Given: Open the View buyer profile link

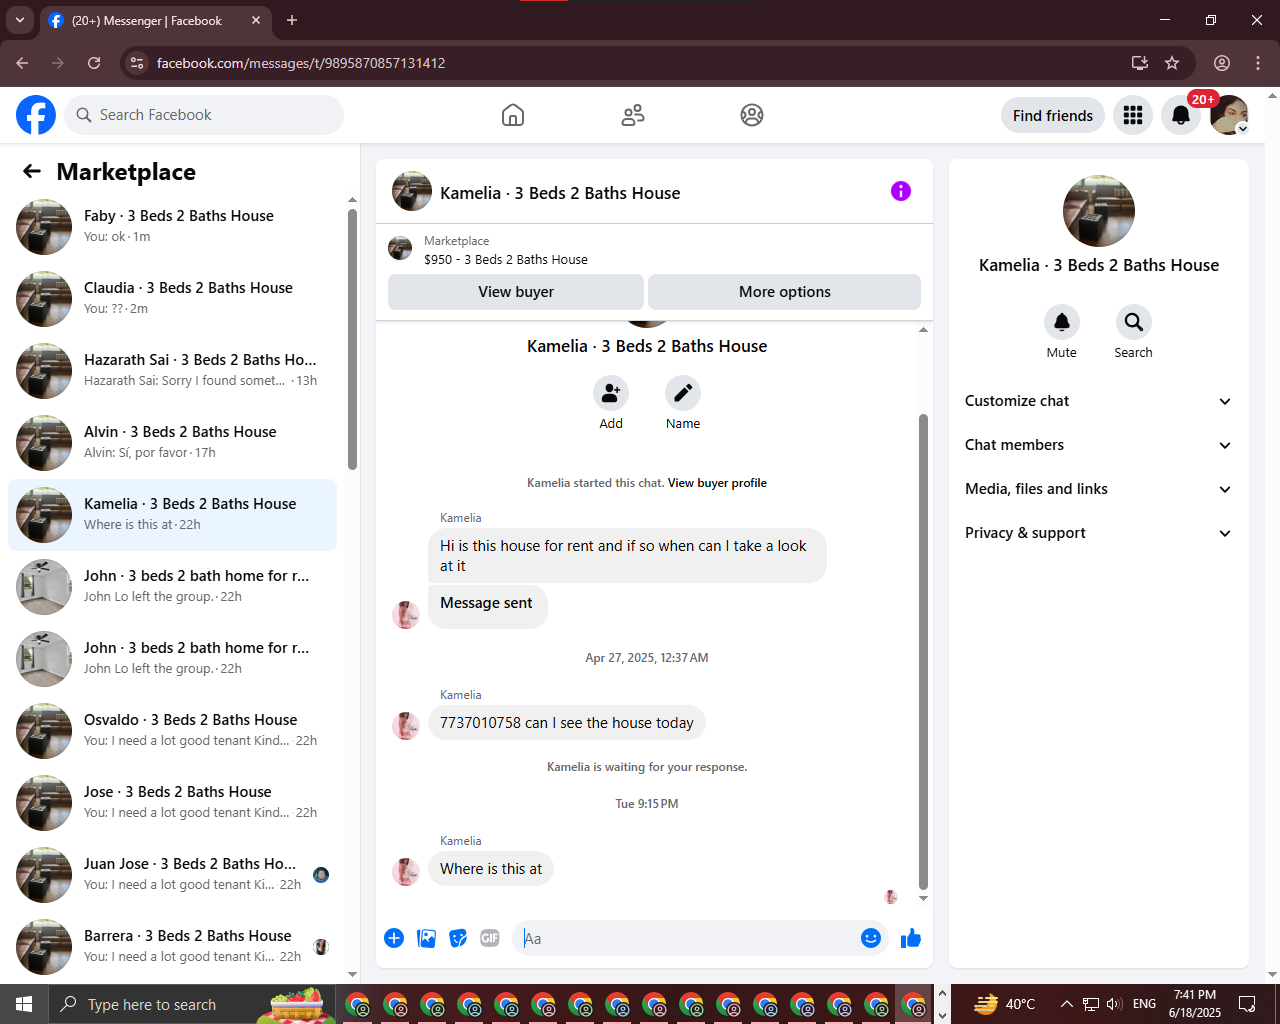Looking at the screenshot, I should point(717,483).
